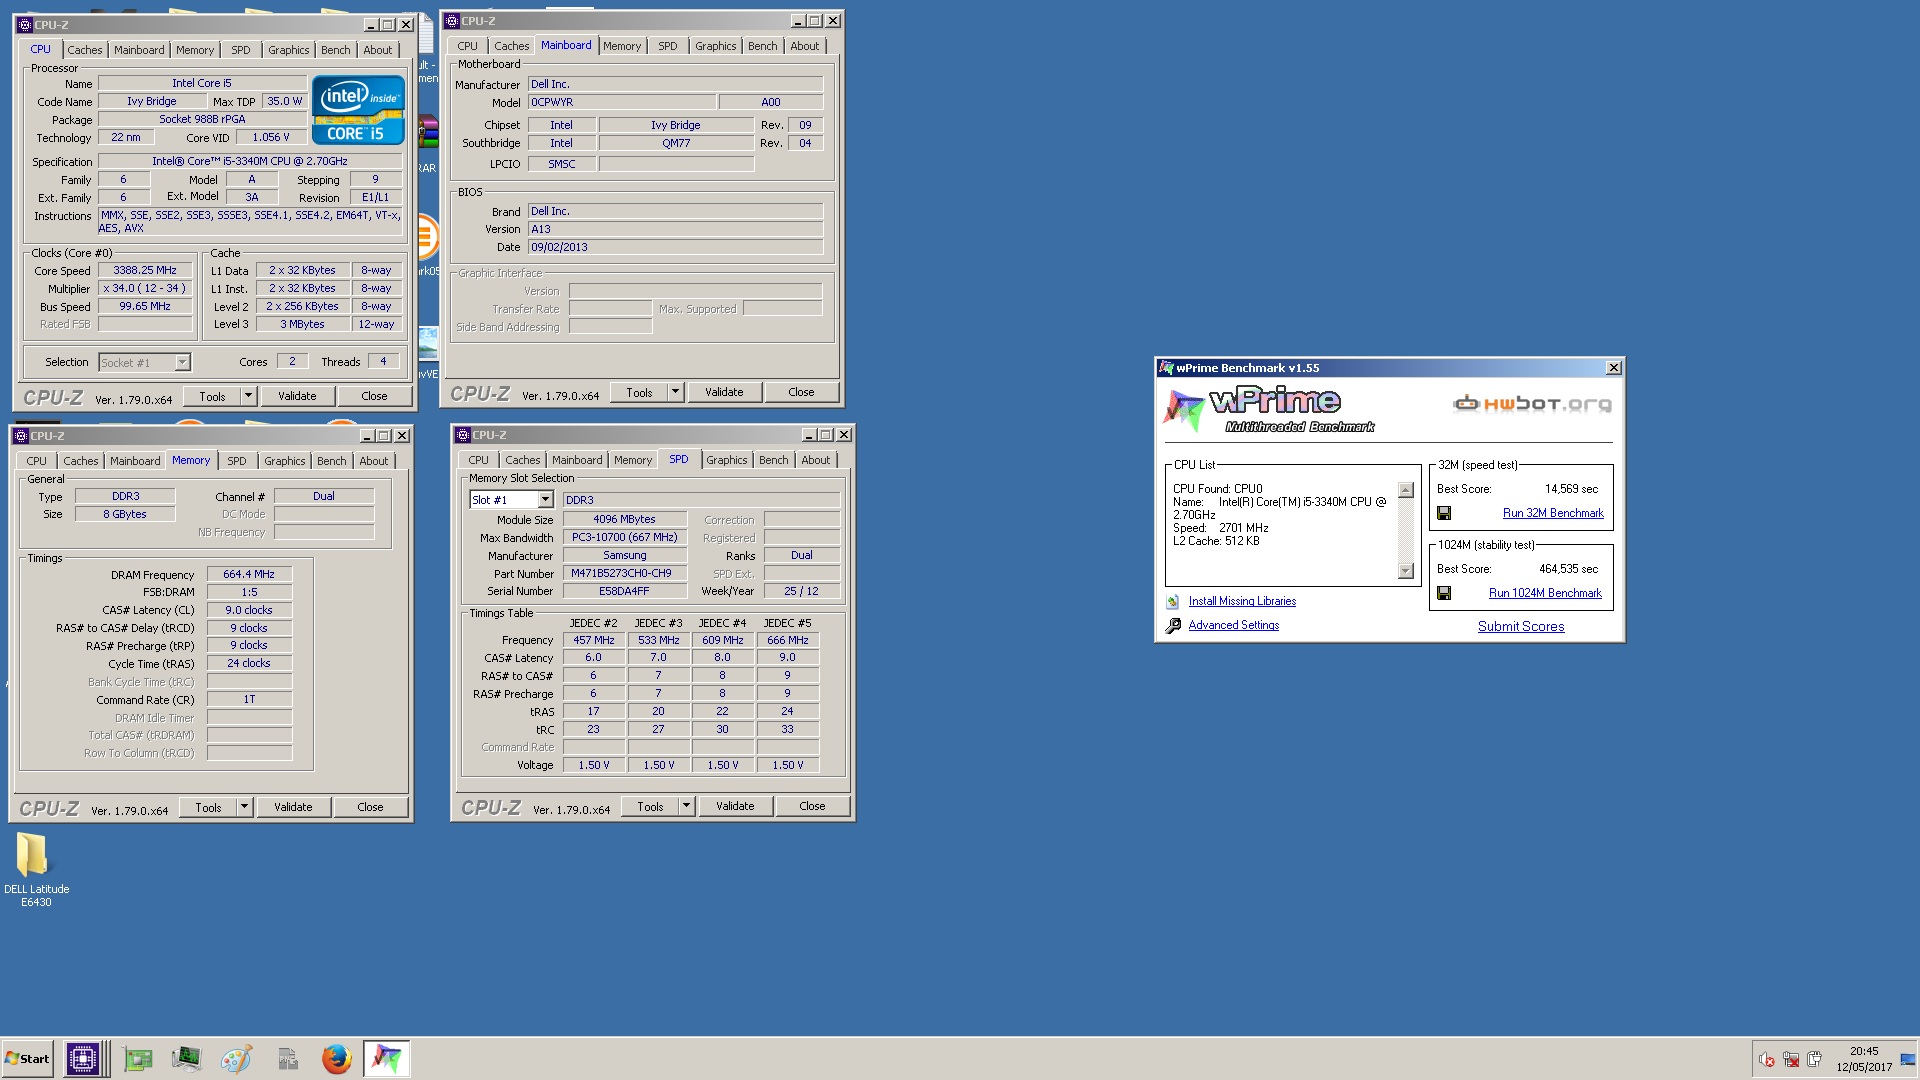The width and height of the screenshot is (1920, 1080).
Task: Open the CPU tab in the SPD window
Action: tap(479, 460)
